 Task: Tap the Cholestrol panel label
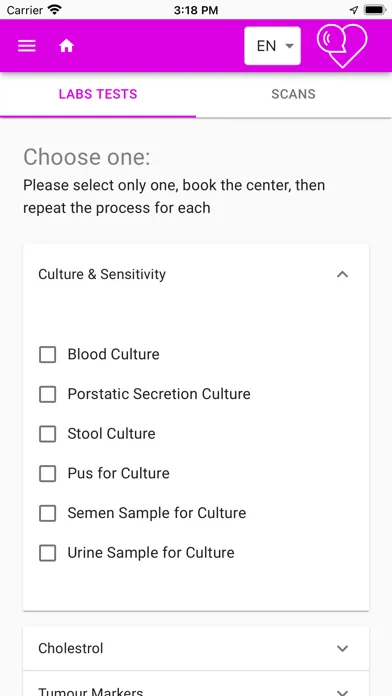pyautogui.click(x=71, y=649)
